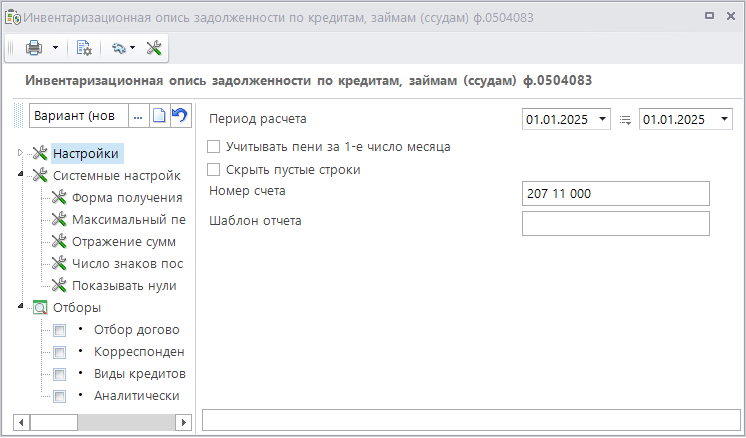Click the ellipsis button beside variant field
Image resolution: width=746 pixels, height=438 pixels.
pos(138,116)
